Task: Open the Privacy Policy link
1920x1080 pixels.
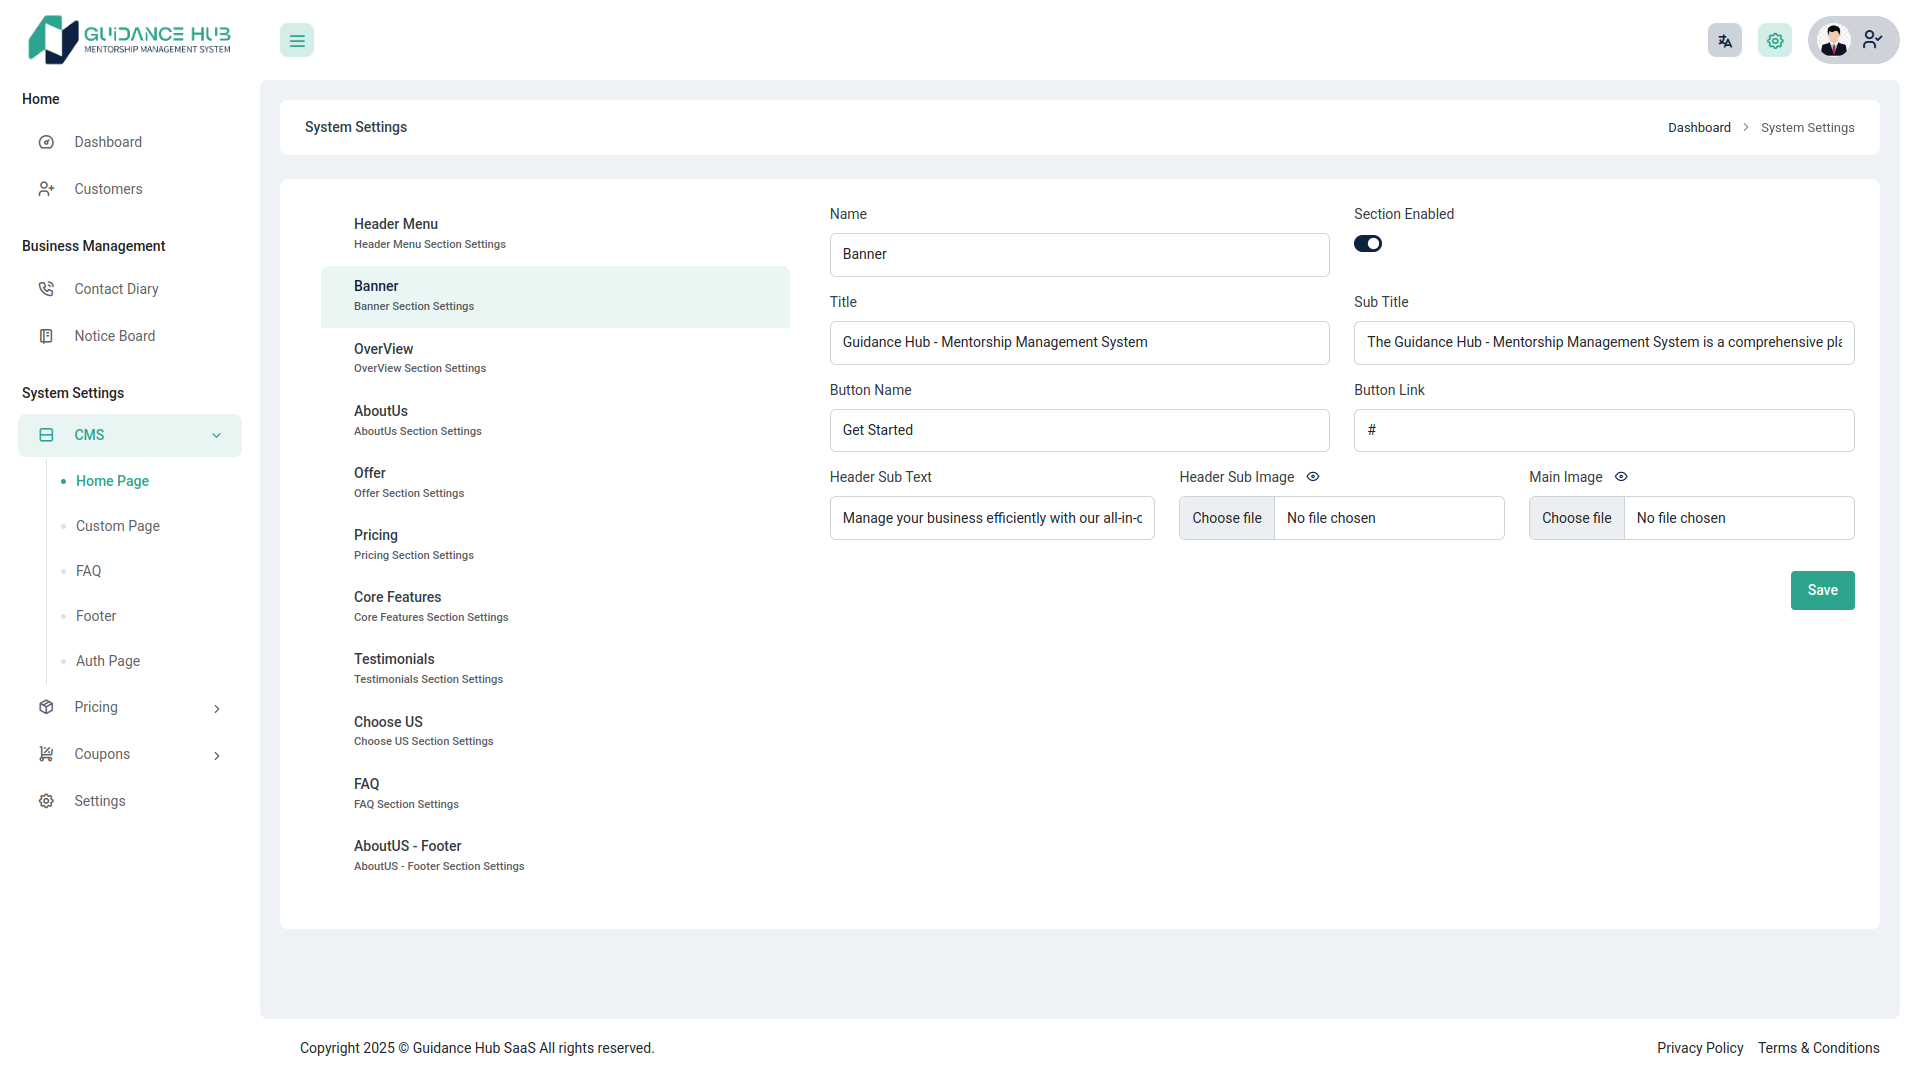Action: [x=1699, y=1047]
